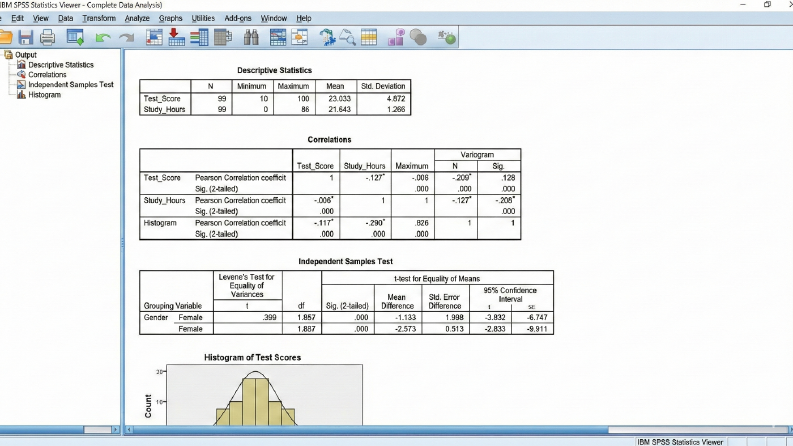Image resolution: width=793 pixels, height=446 pixels.
Task: Click the Levene's Test for Equality header
Action: pyautogui.click(x=247, y=286)
